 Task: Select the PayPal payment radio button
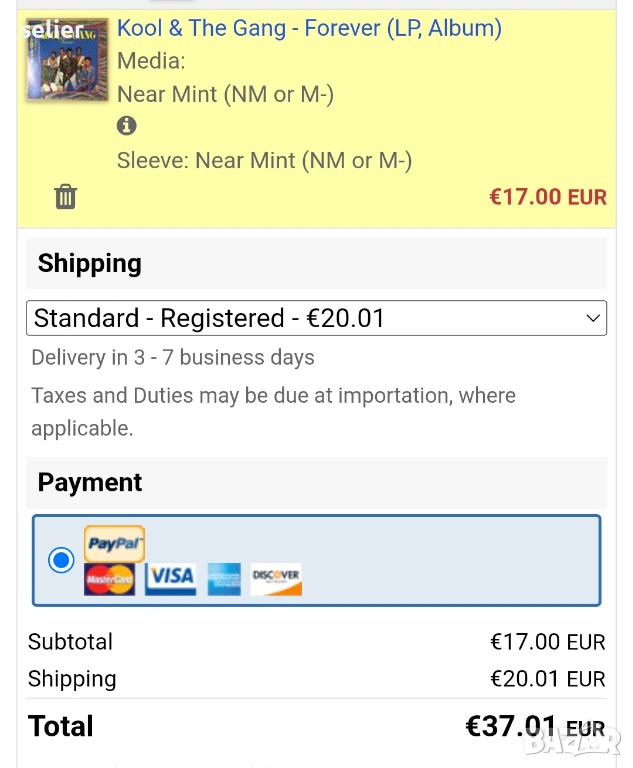tap(61, 560)
